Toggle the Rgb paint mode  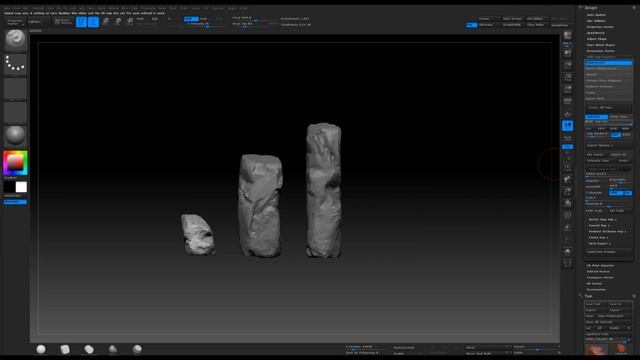coord(155,19)
